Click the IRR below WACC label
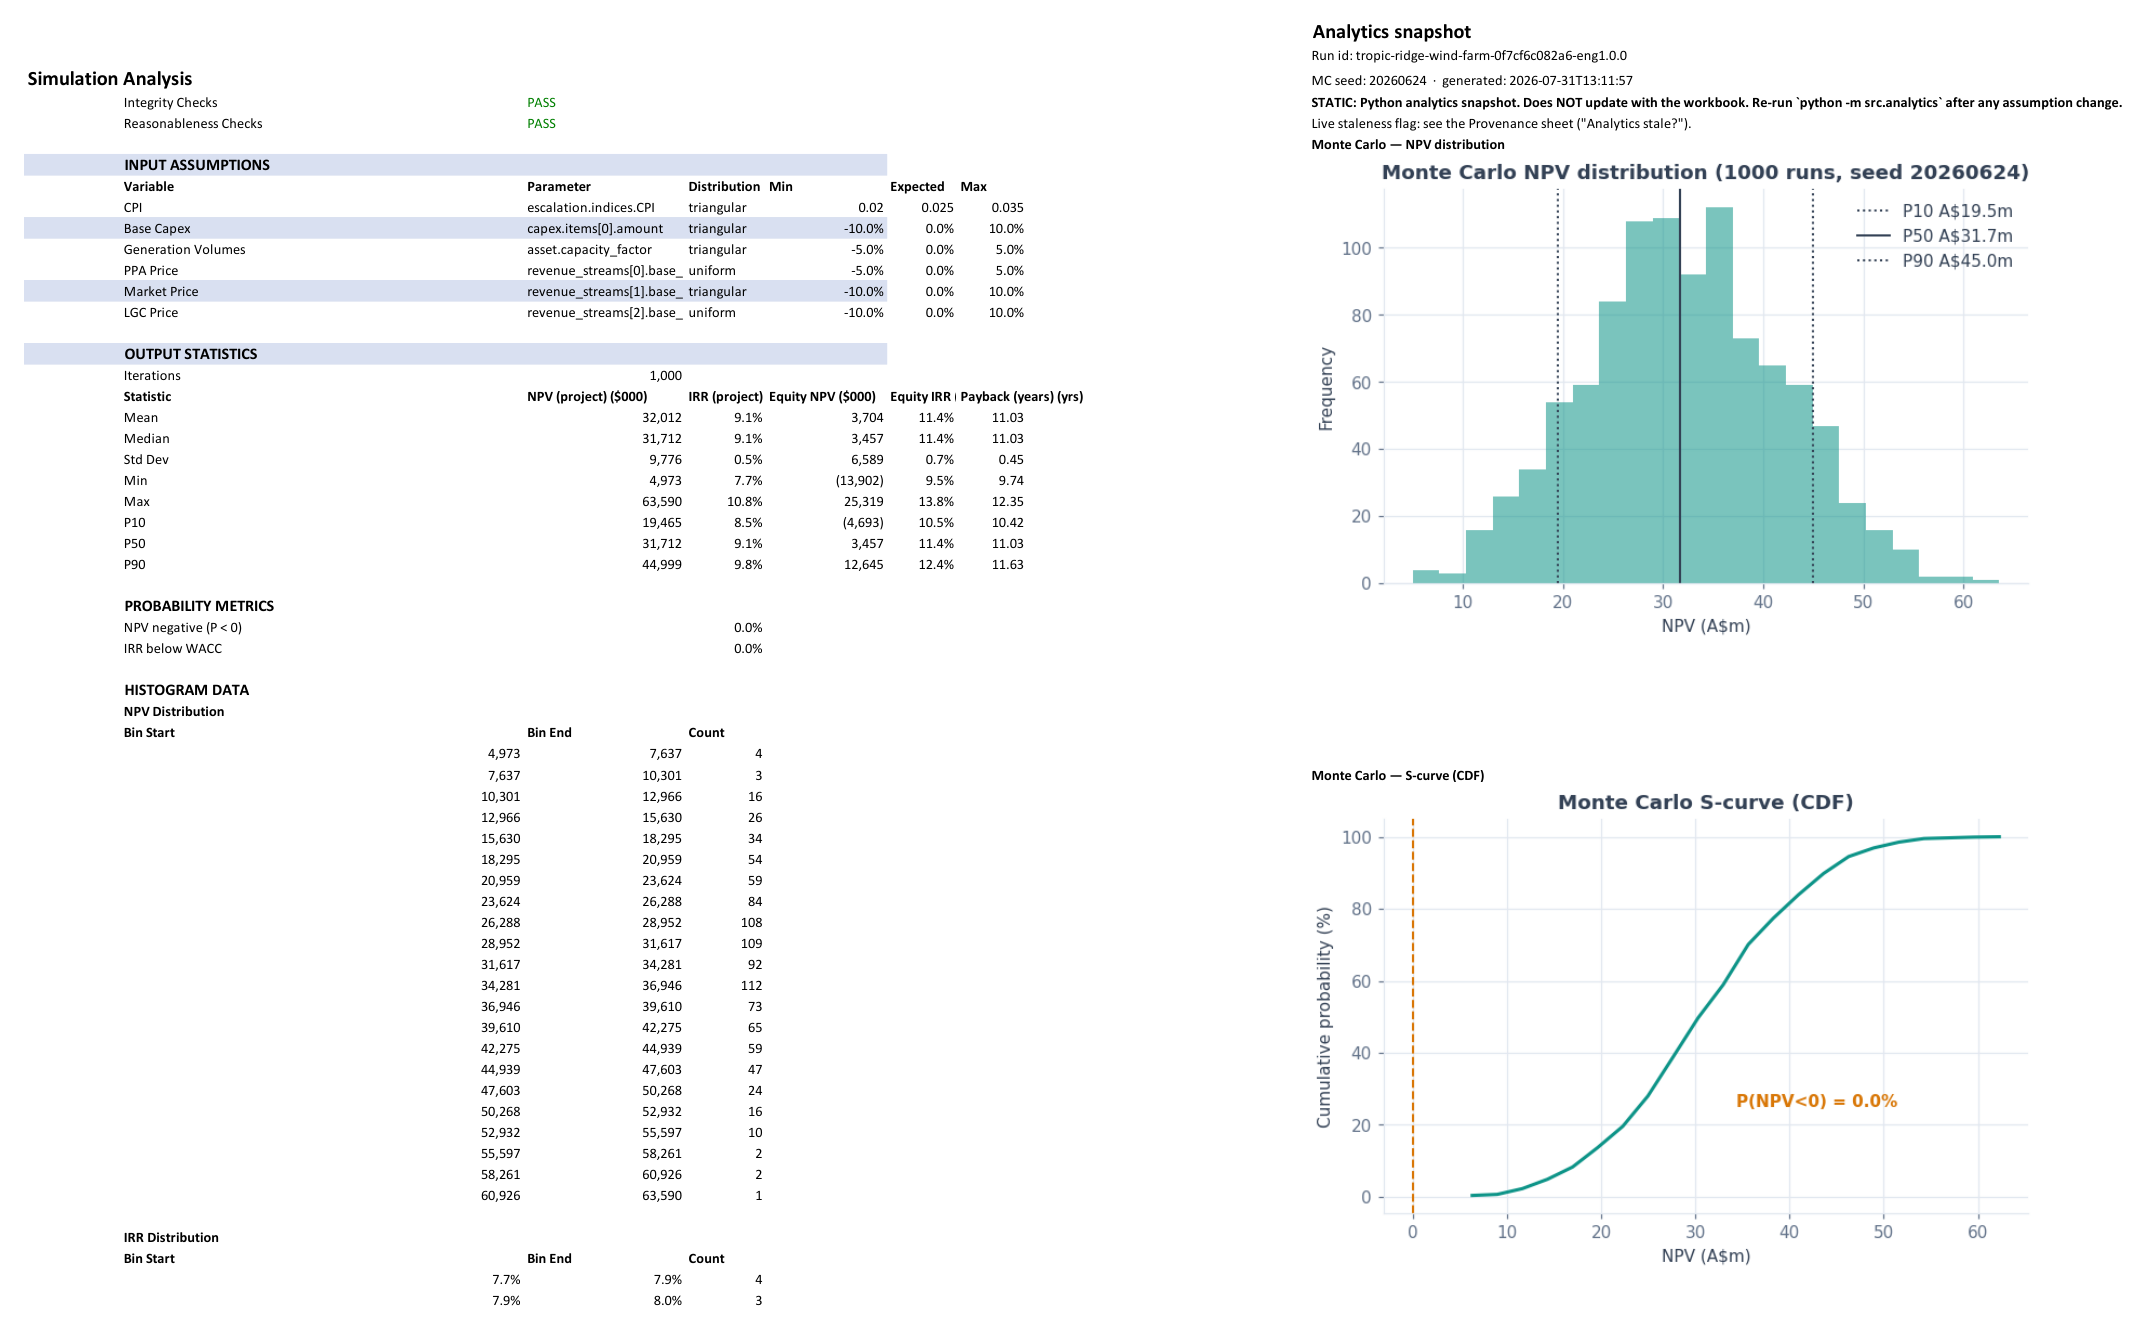The height and width of the screenshot is (1330, 2146). [173, 649]
